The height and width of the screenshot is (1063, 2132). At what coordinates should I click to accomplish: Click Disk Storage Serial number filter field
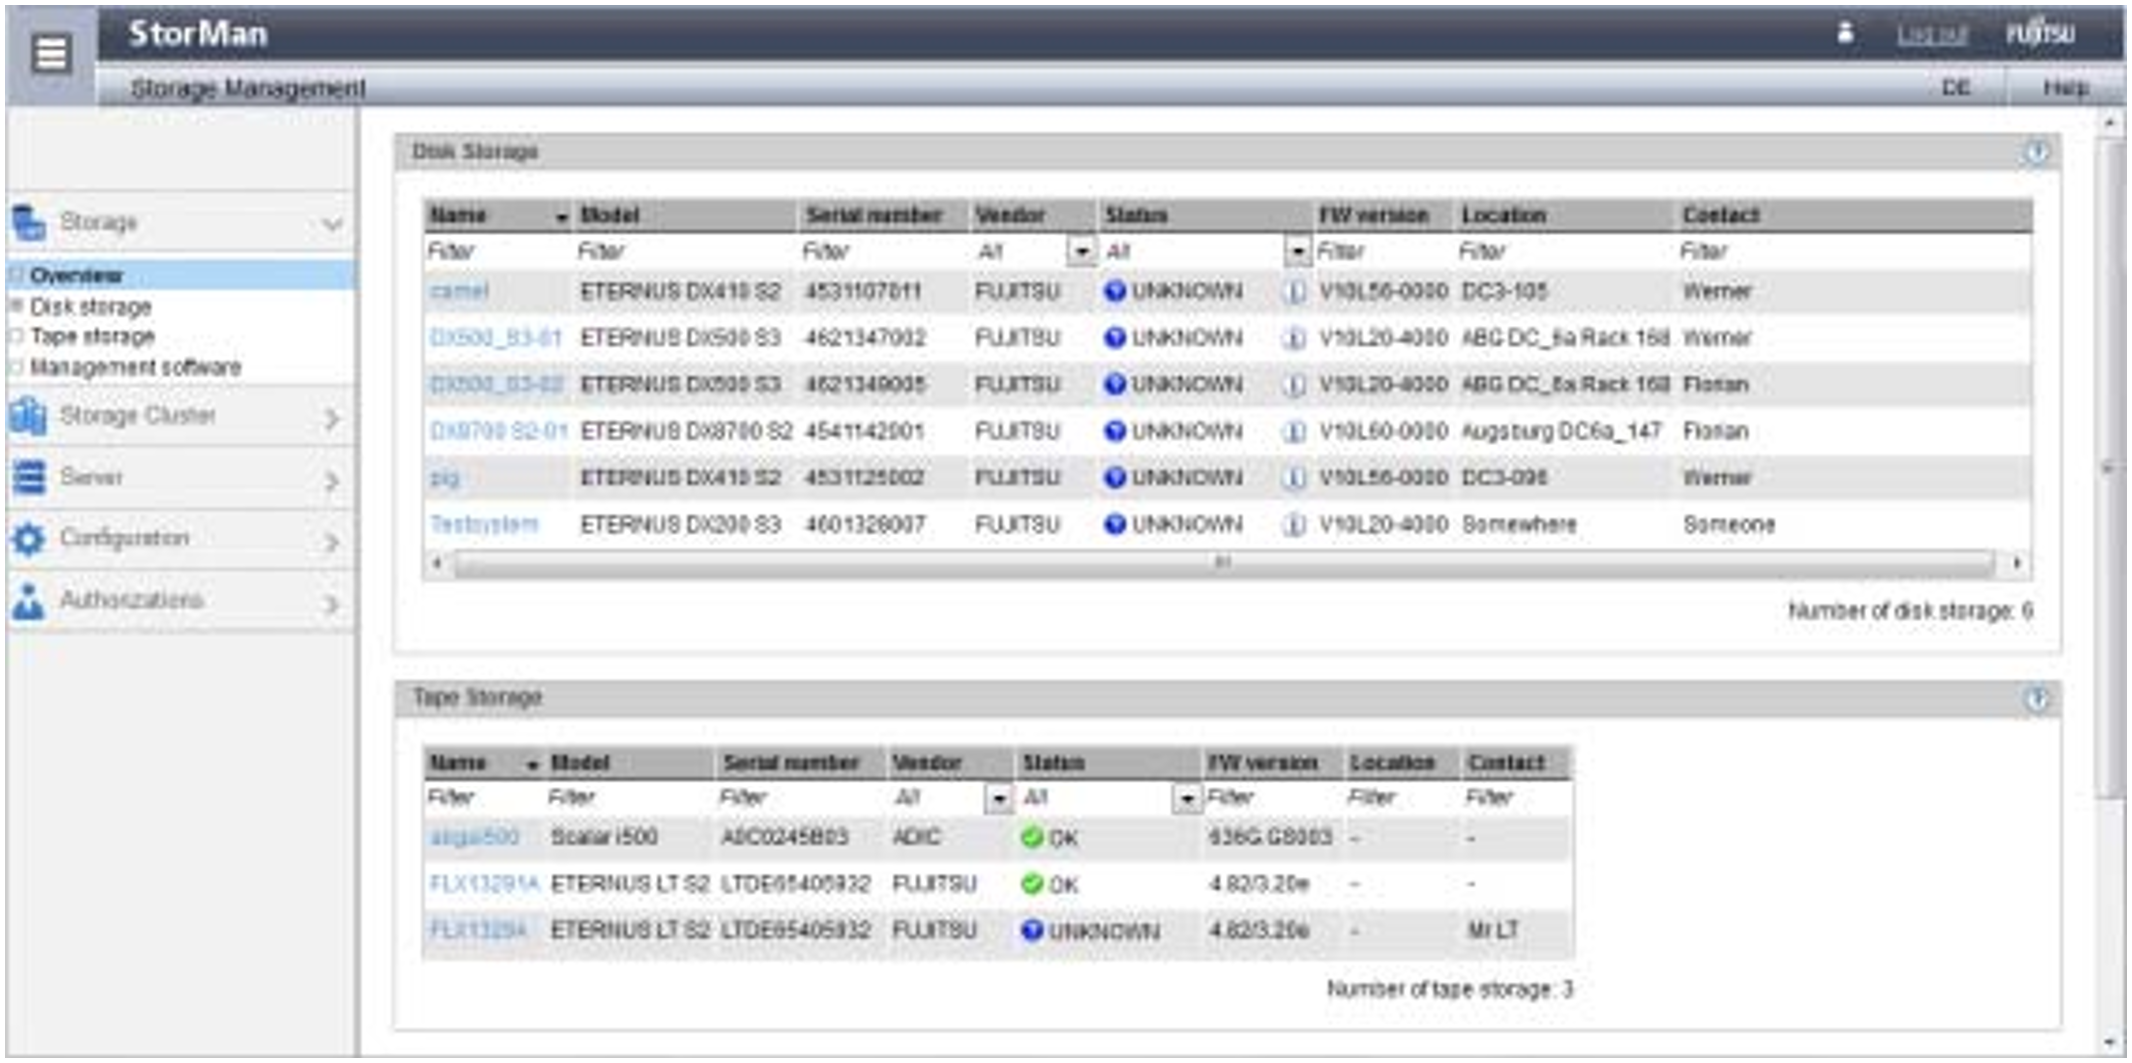(884, 251)
